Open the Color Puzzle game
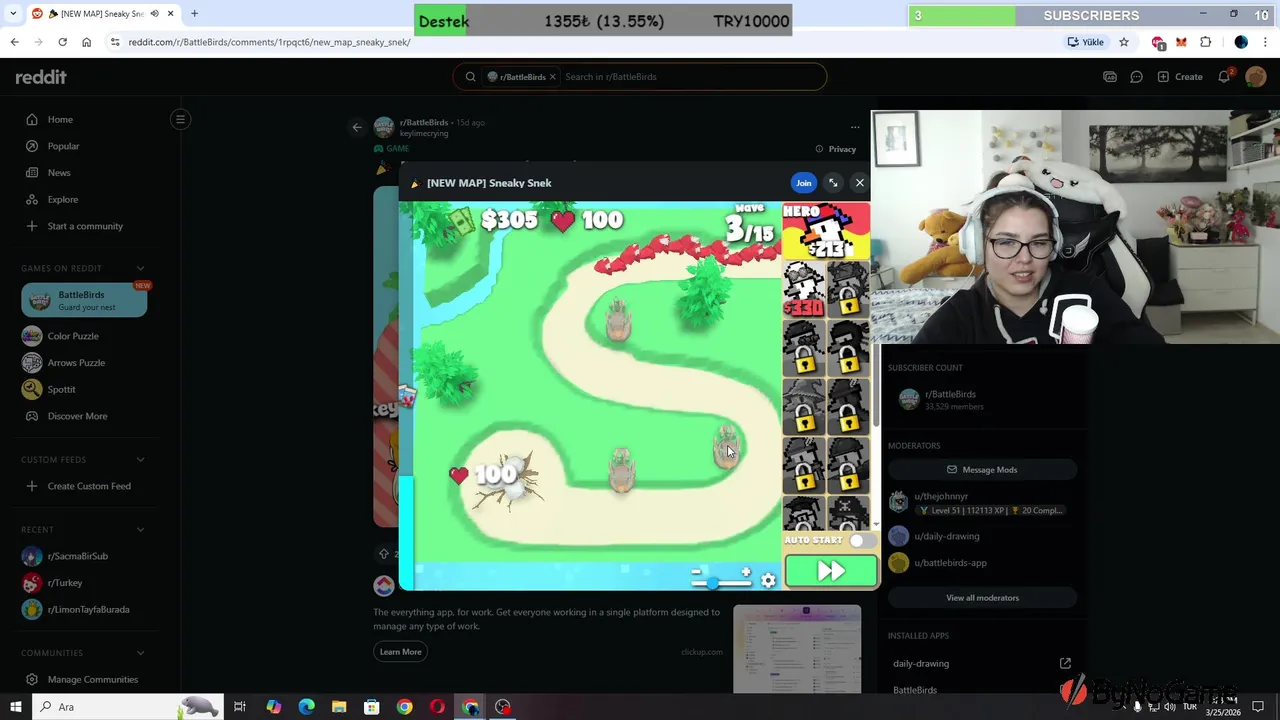The width and height of the screenshot is (1280, 720). 74,336
